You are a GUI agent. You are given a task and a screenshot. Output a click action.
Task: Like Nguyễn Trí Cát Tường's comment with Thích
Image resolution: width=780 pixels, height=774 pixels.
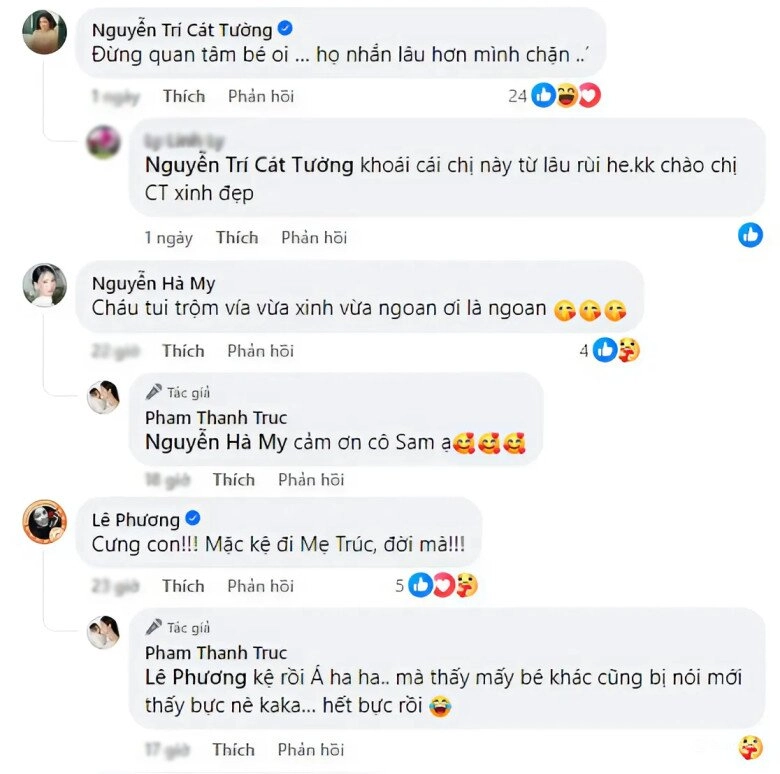pyautogui.click(x=184, y=96)
